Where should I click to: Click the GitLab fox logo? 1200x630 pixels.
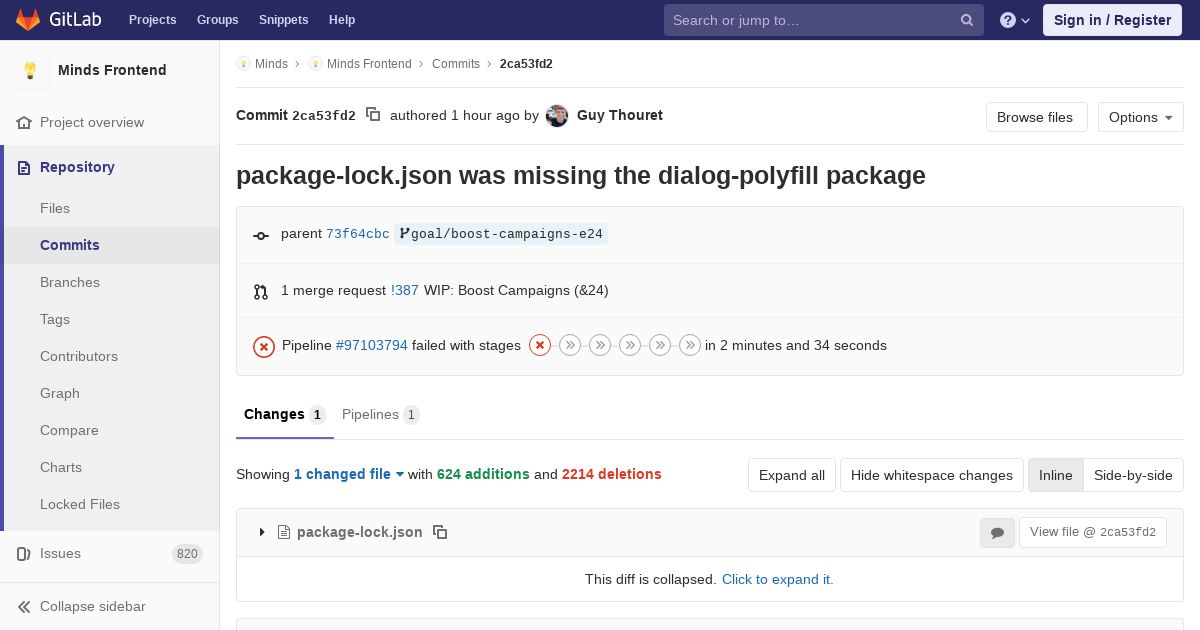[28, 20]
